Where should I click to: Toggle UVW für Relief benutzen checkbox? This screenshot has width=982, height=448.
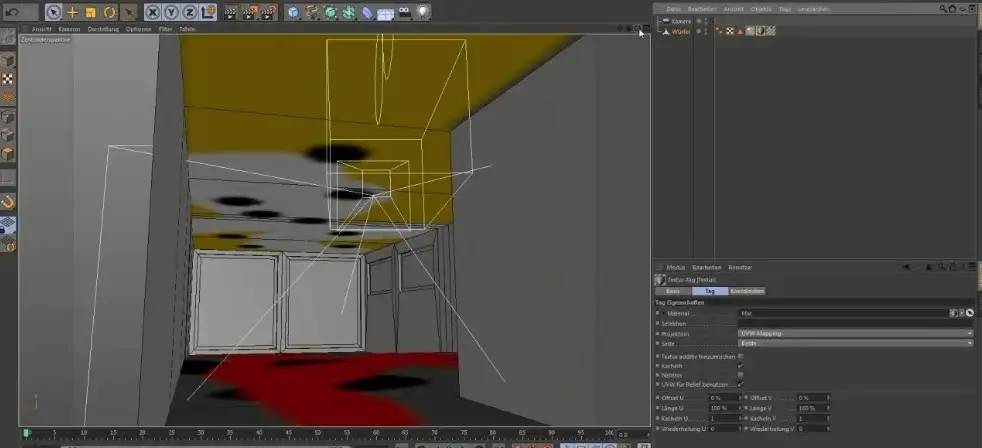pos(740,383)
